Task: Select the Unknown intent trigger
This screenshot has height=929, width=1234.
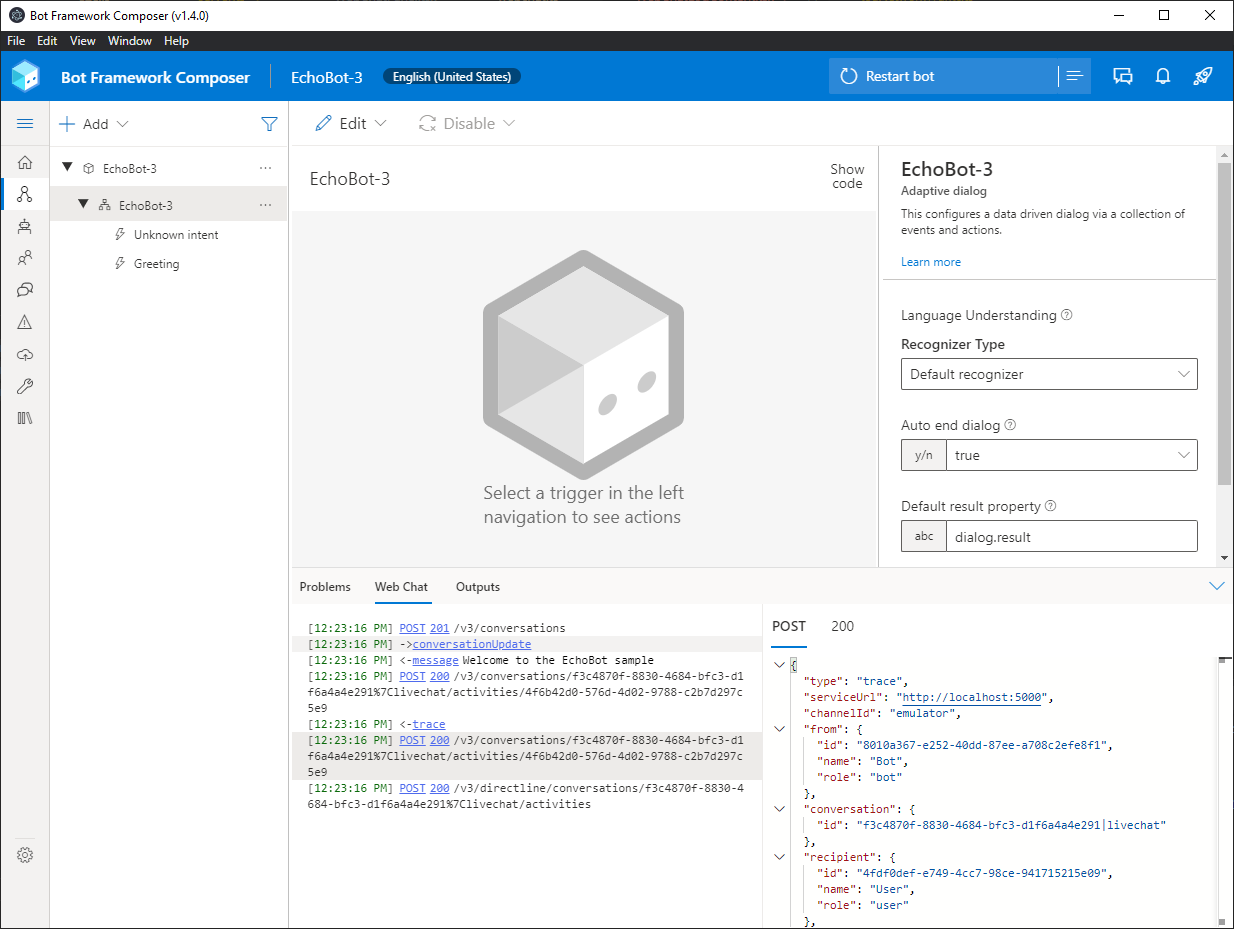Action: pyautogui.click(x=176, y=235)
